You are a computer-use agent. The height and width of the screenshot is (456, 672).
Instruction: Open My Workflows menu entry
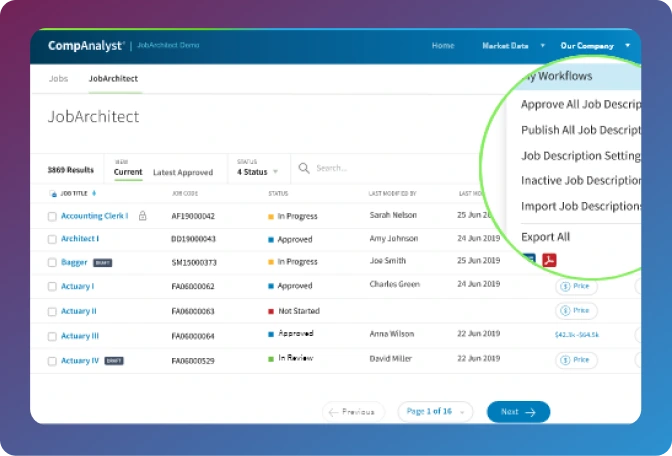click(576, 76)
